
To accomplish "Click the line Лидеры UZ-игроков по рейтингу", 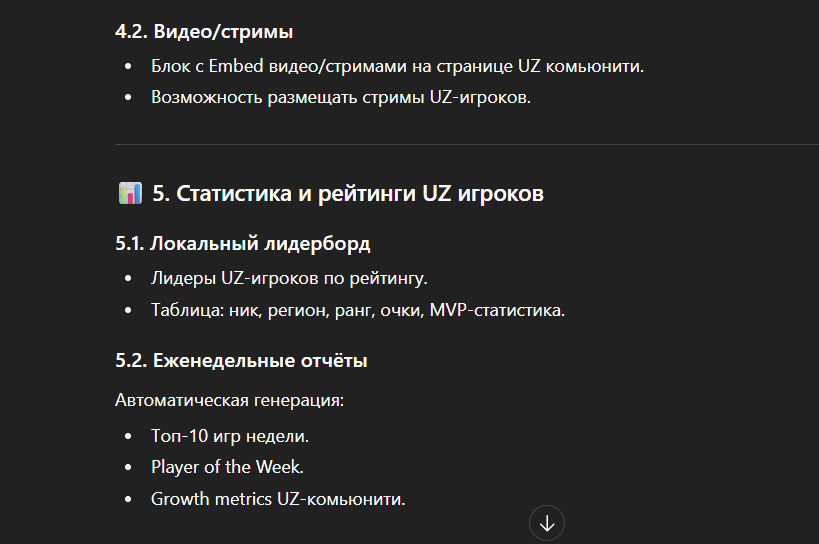I will pos(289,278).
